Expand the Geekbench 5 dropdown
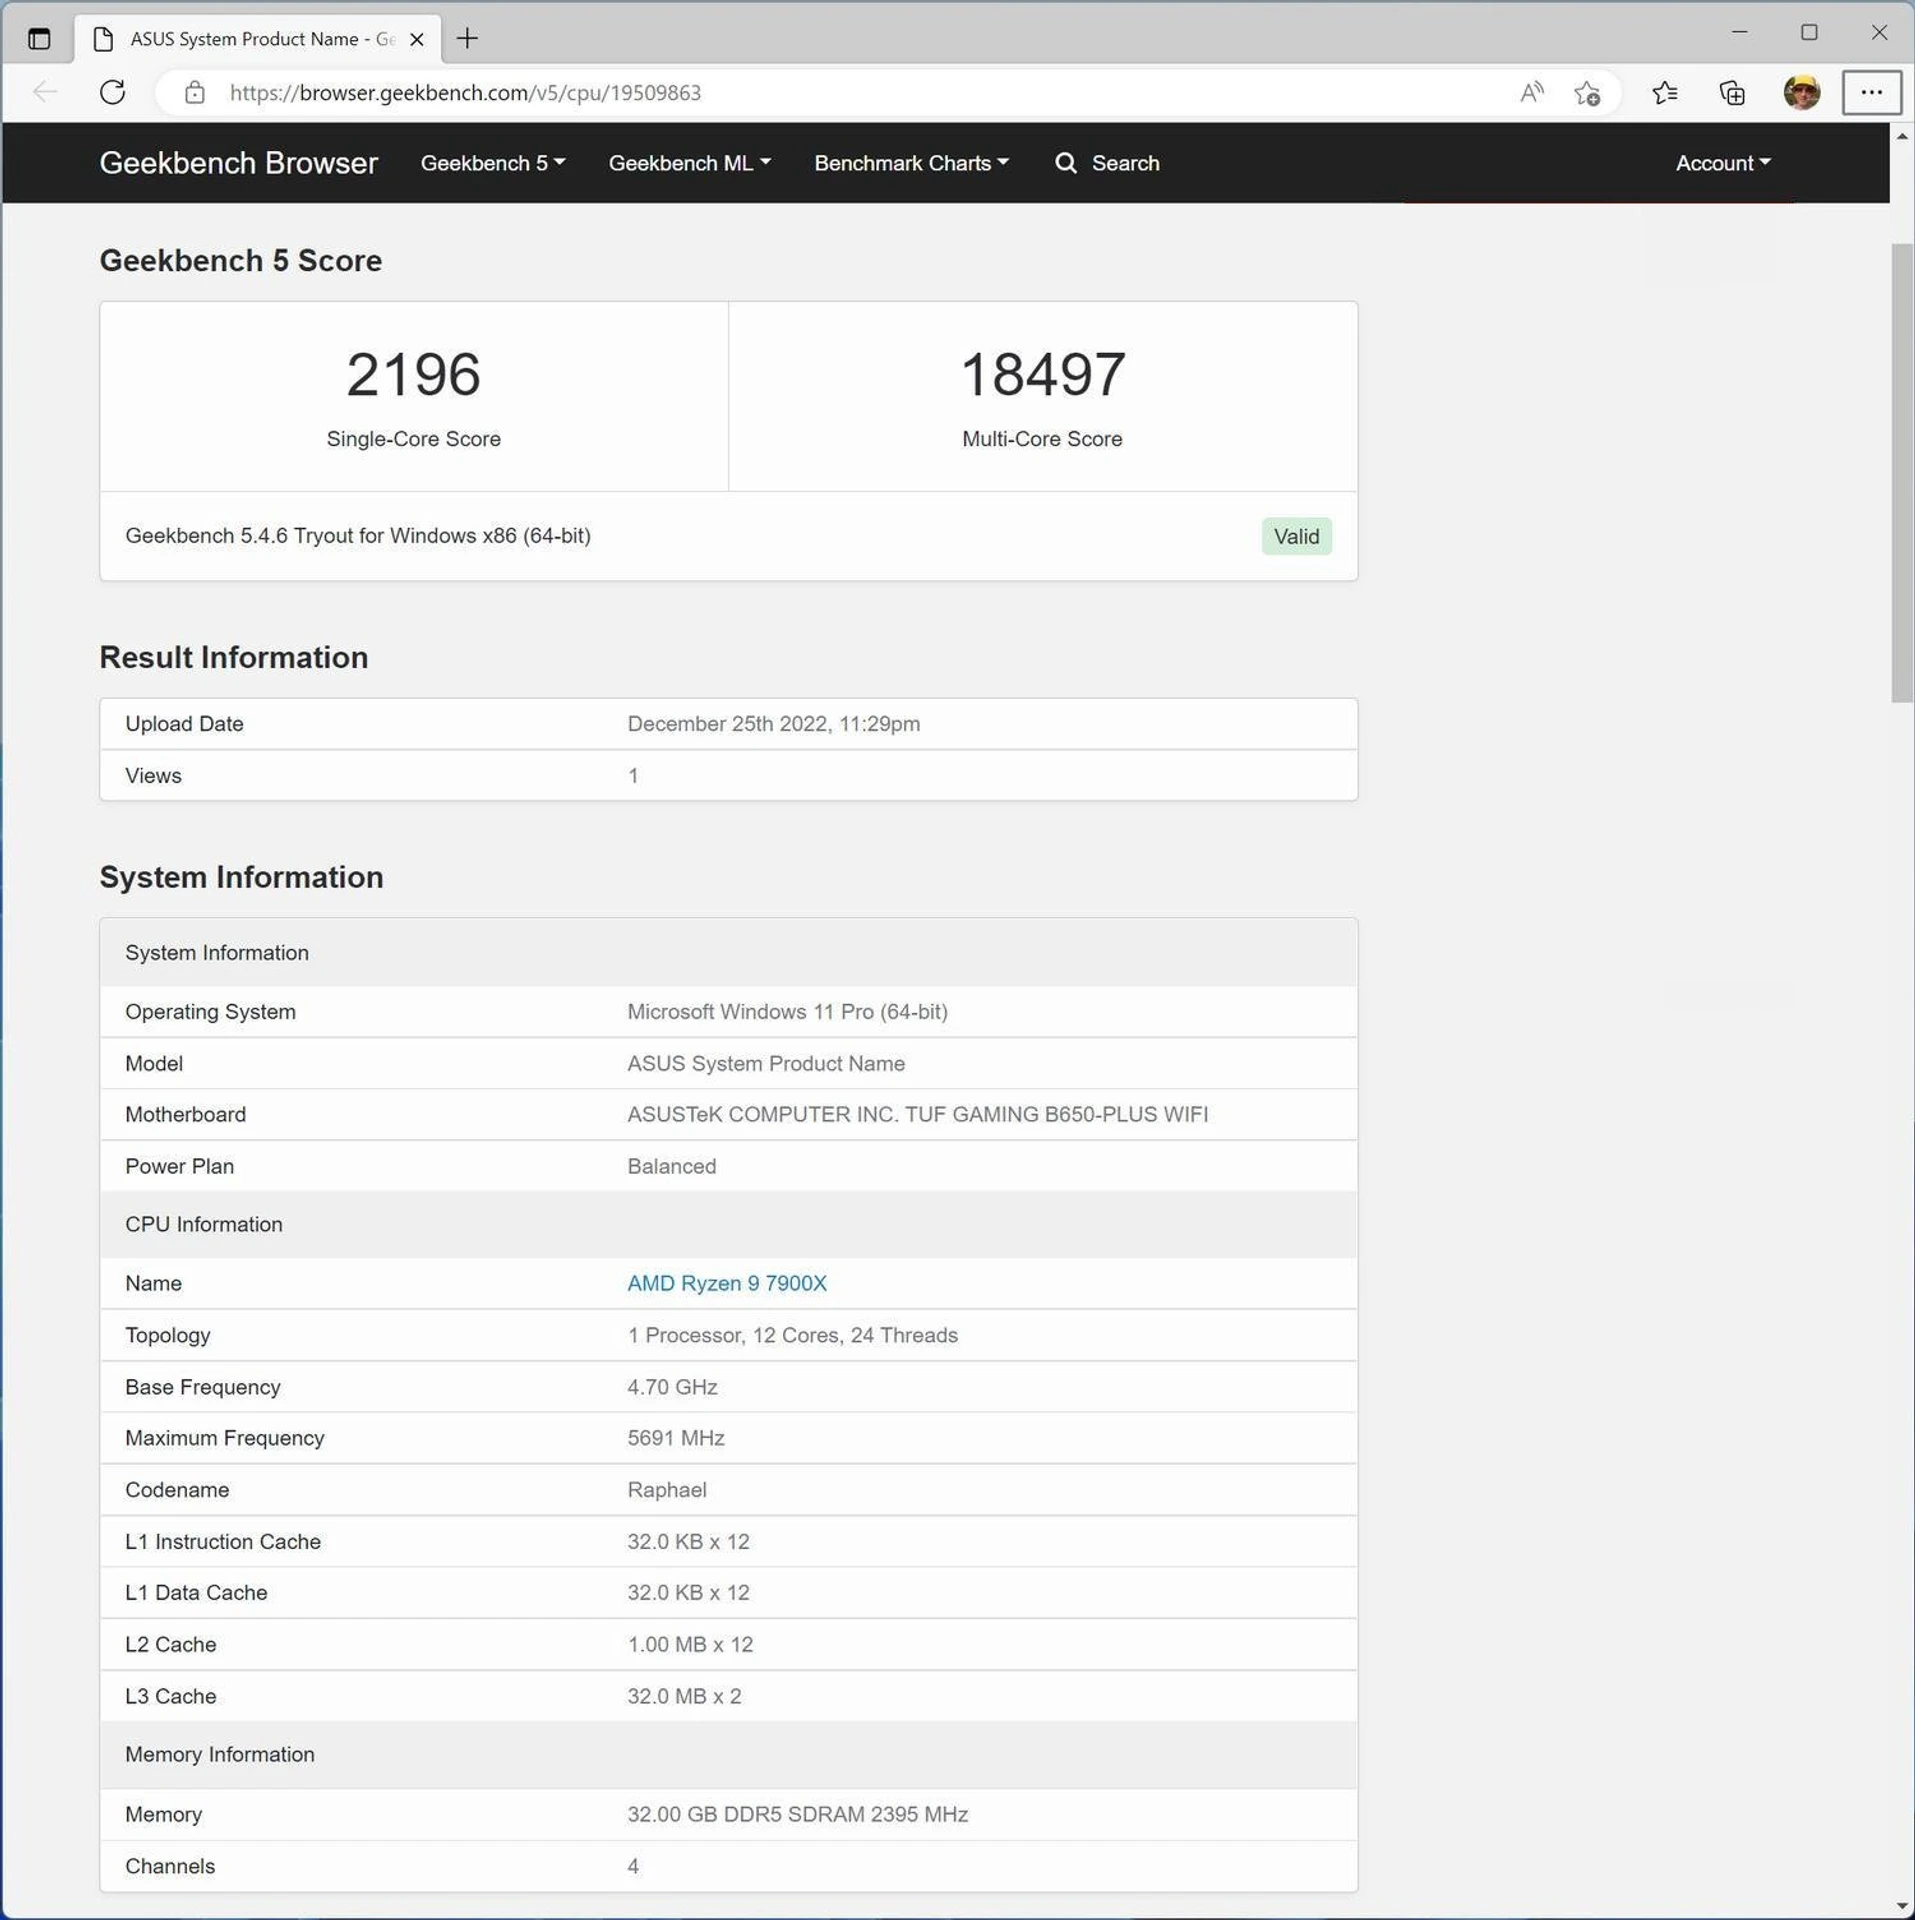The height and width of the screenshot is (1920, 1915). pyautogui.click(x=493, y=163)
